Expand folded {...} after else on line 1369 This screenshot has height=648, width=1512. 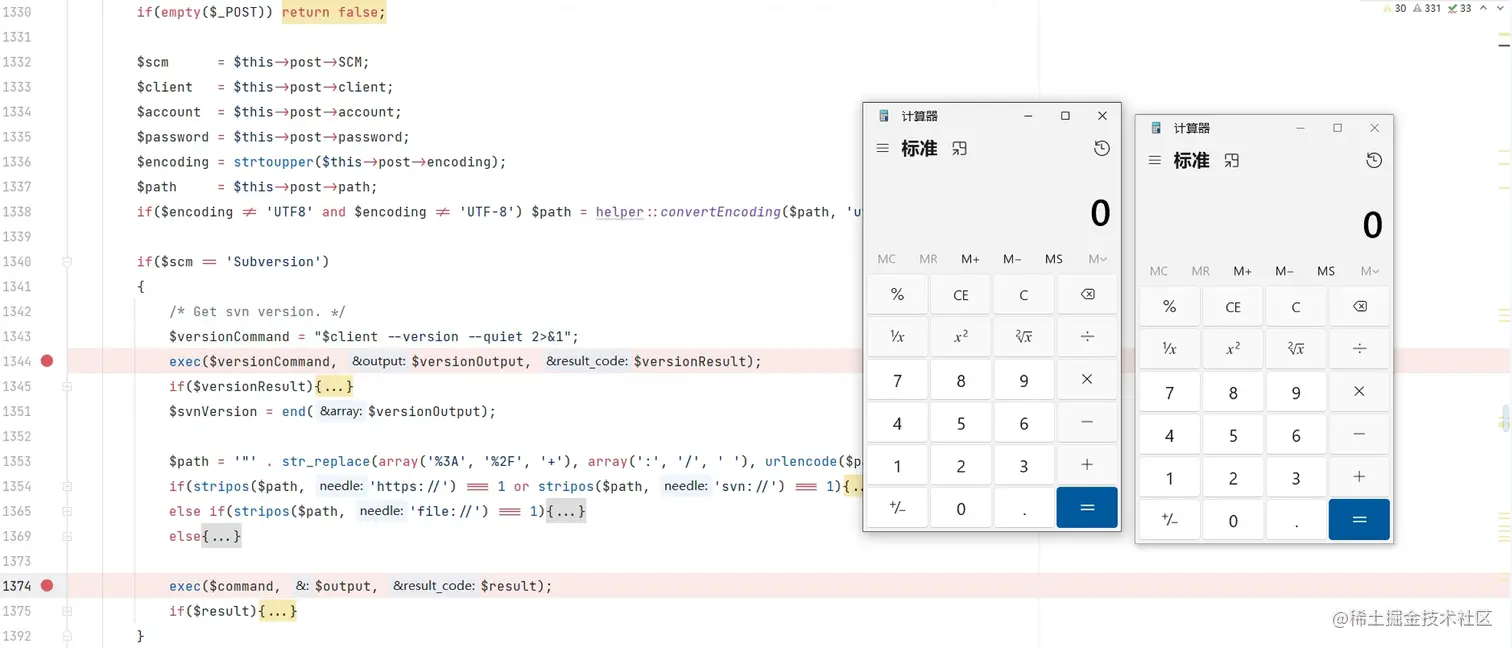pos(221,536)
